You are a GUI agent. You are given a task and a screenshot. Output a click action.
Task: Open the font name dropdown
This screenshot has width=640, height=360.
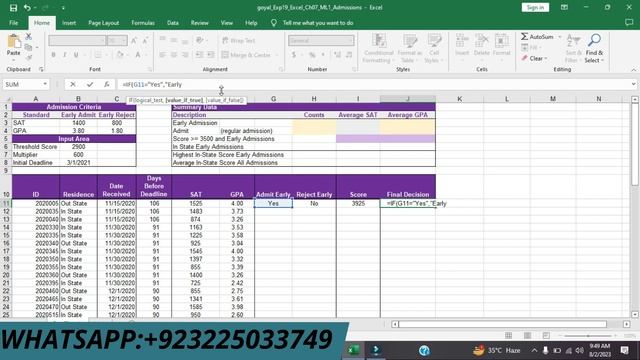tap(102, 40)
